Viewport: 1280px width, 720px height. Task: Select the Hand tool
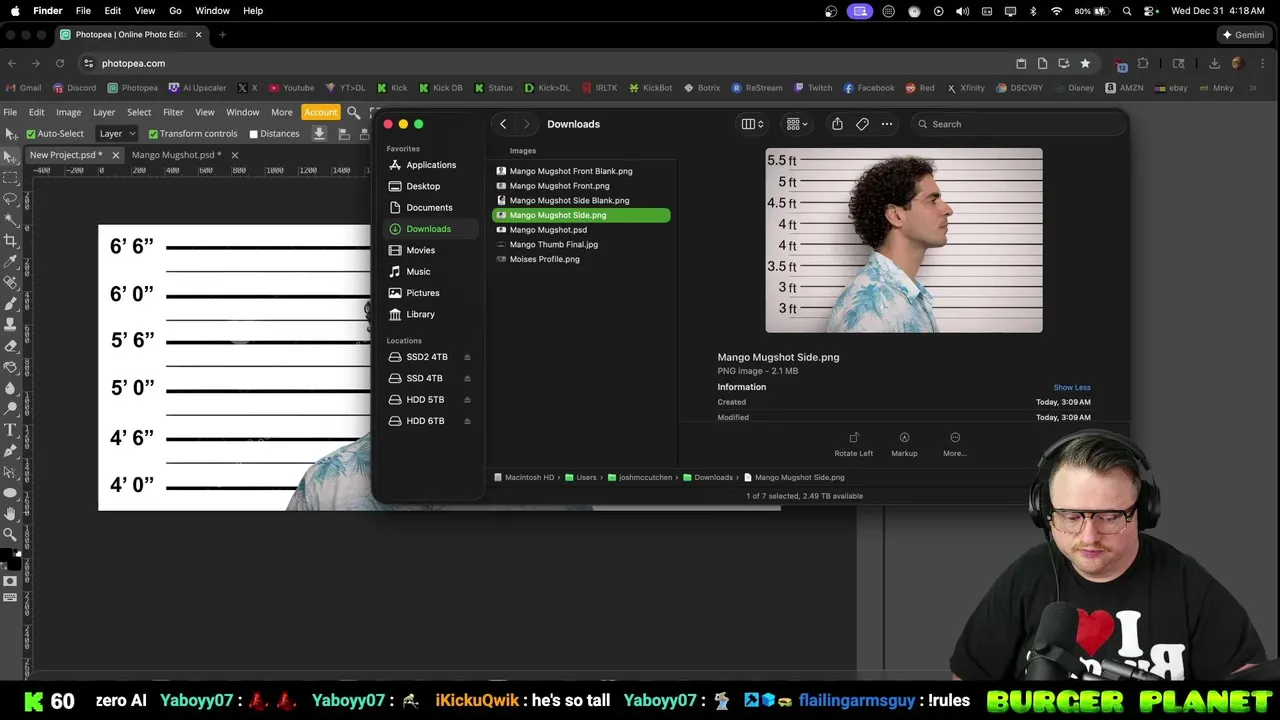coord(10,514)
